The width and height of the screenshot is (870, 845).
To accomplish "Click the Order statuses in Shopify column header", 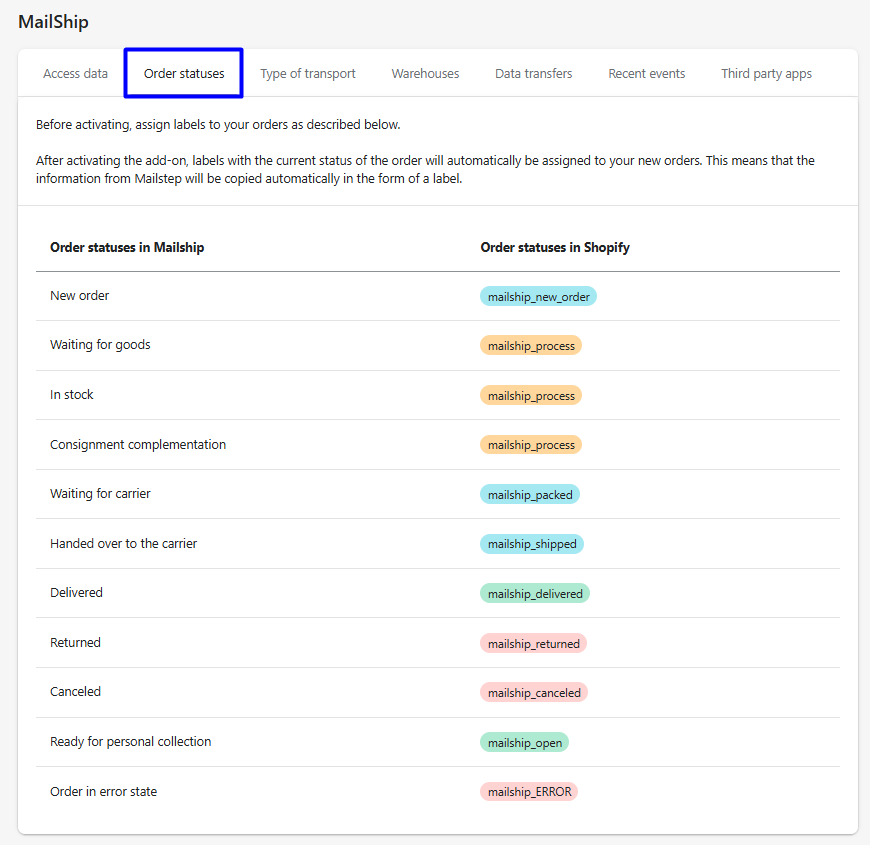I will pos(555,247).
